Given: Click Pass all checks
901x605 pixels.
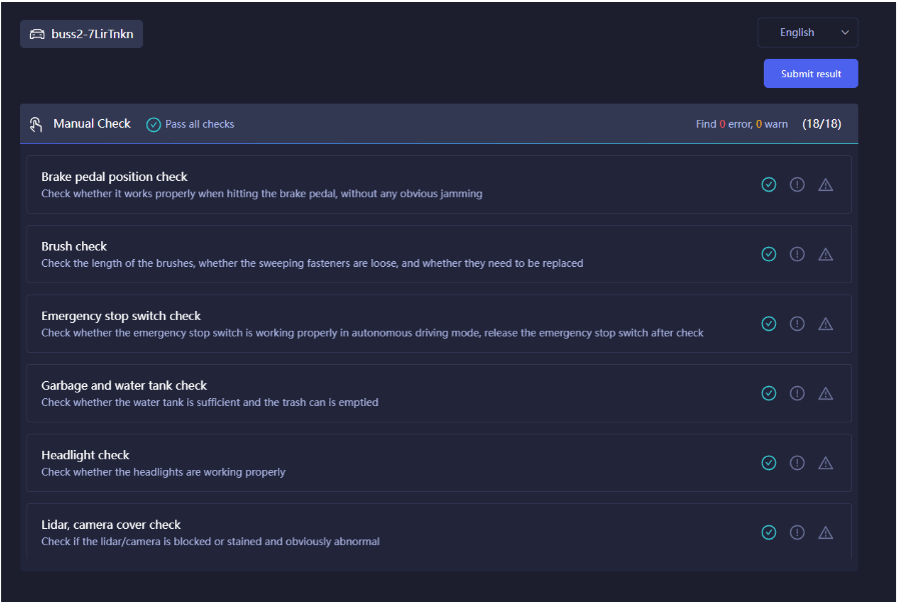Looking at the screenshot, I should pos(190,124).
